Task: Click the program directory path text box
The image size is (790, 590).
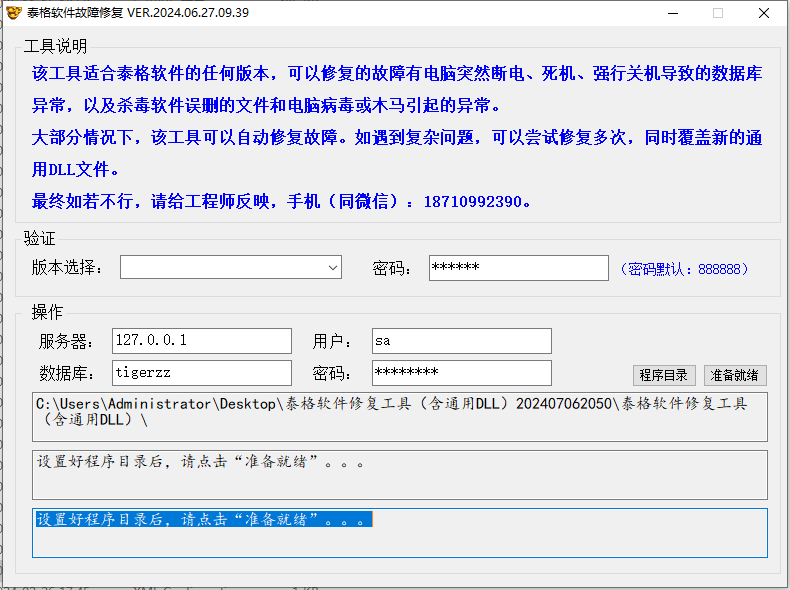Action: tap(400, 416)
